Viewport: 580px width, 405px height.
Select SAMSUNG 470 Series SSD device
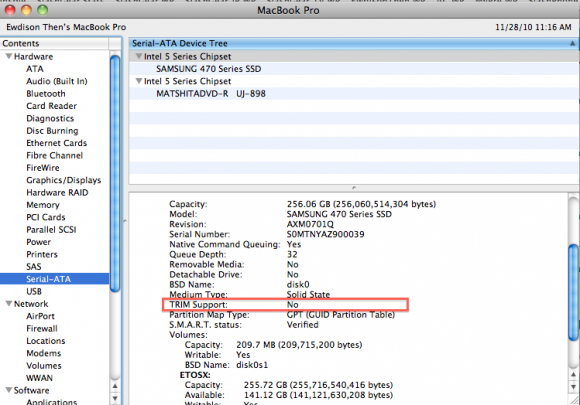coord(208,69)
